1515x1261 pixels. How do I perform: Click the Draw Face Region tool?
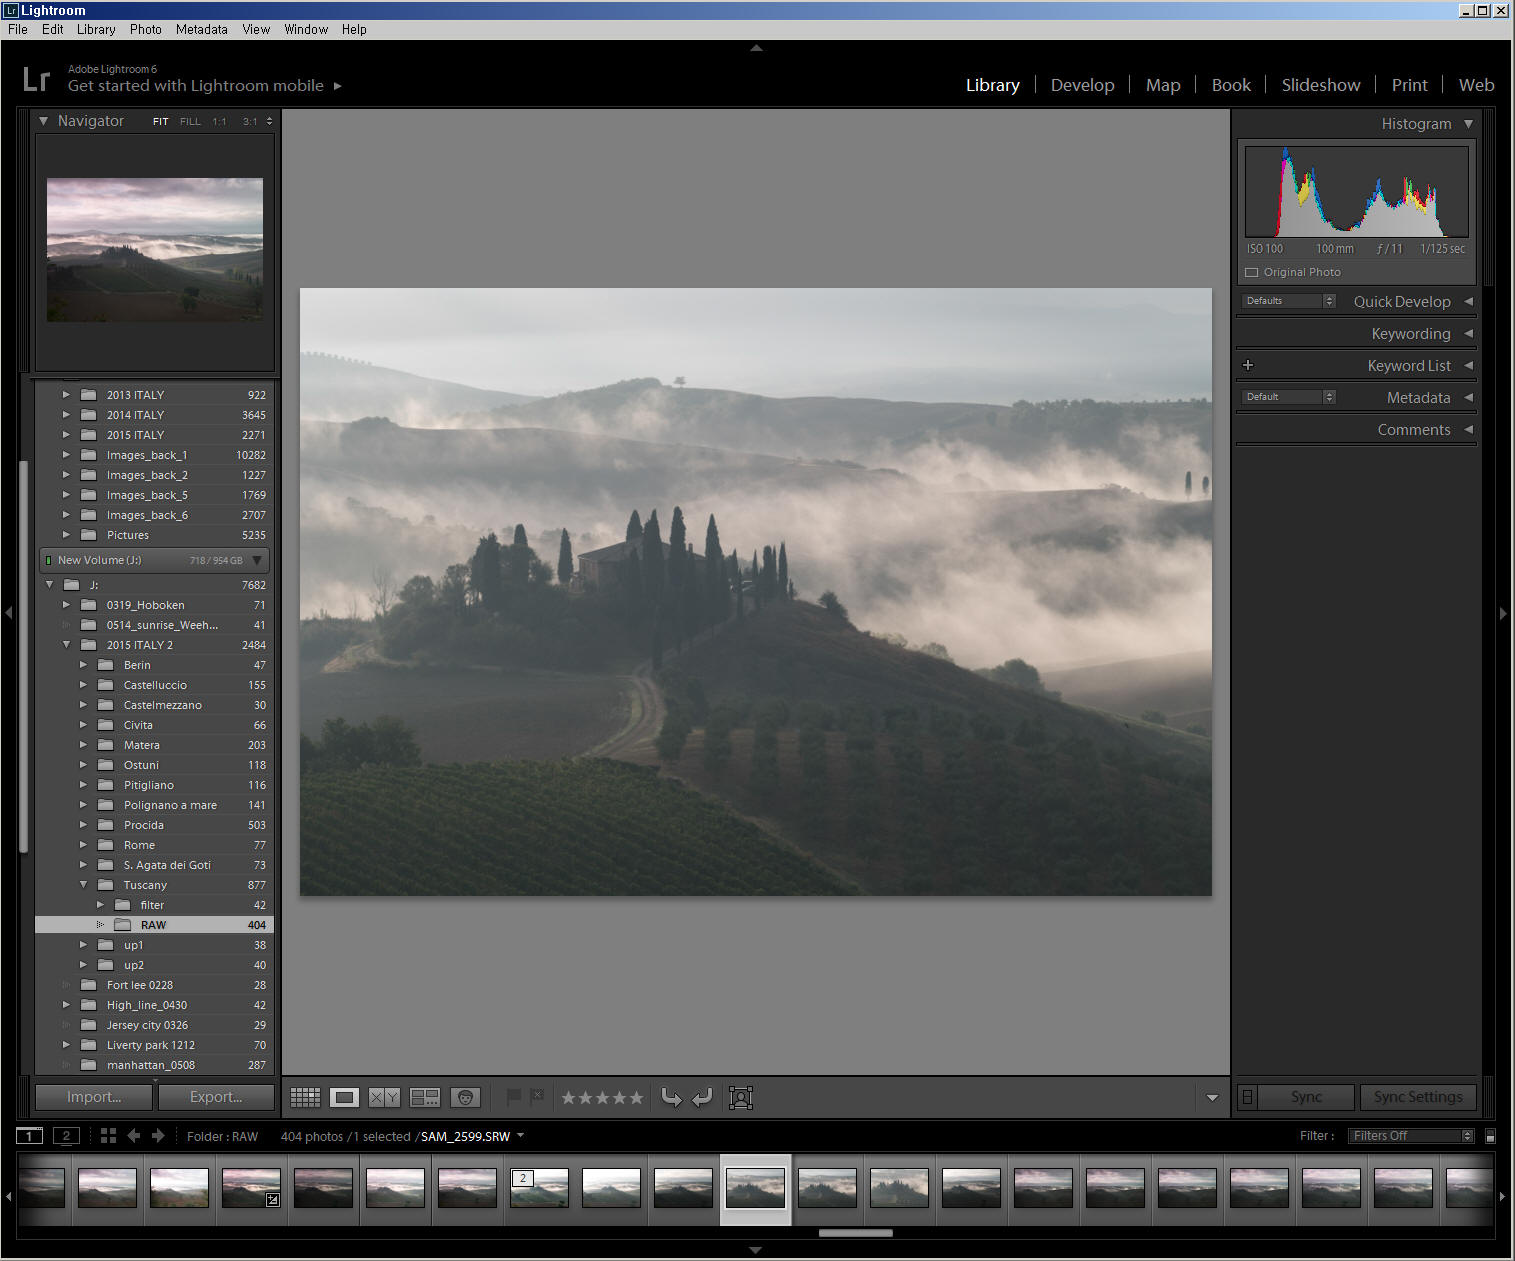click(x=741, y=1098)
